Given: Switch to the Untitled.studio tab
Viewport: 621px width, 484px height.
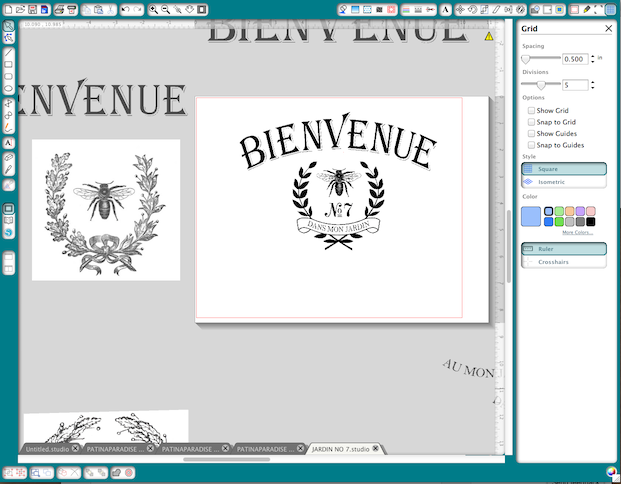Looking at the screenshot, I should [47, 449].
